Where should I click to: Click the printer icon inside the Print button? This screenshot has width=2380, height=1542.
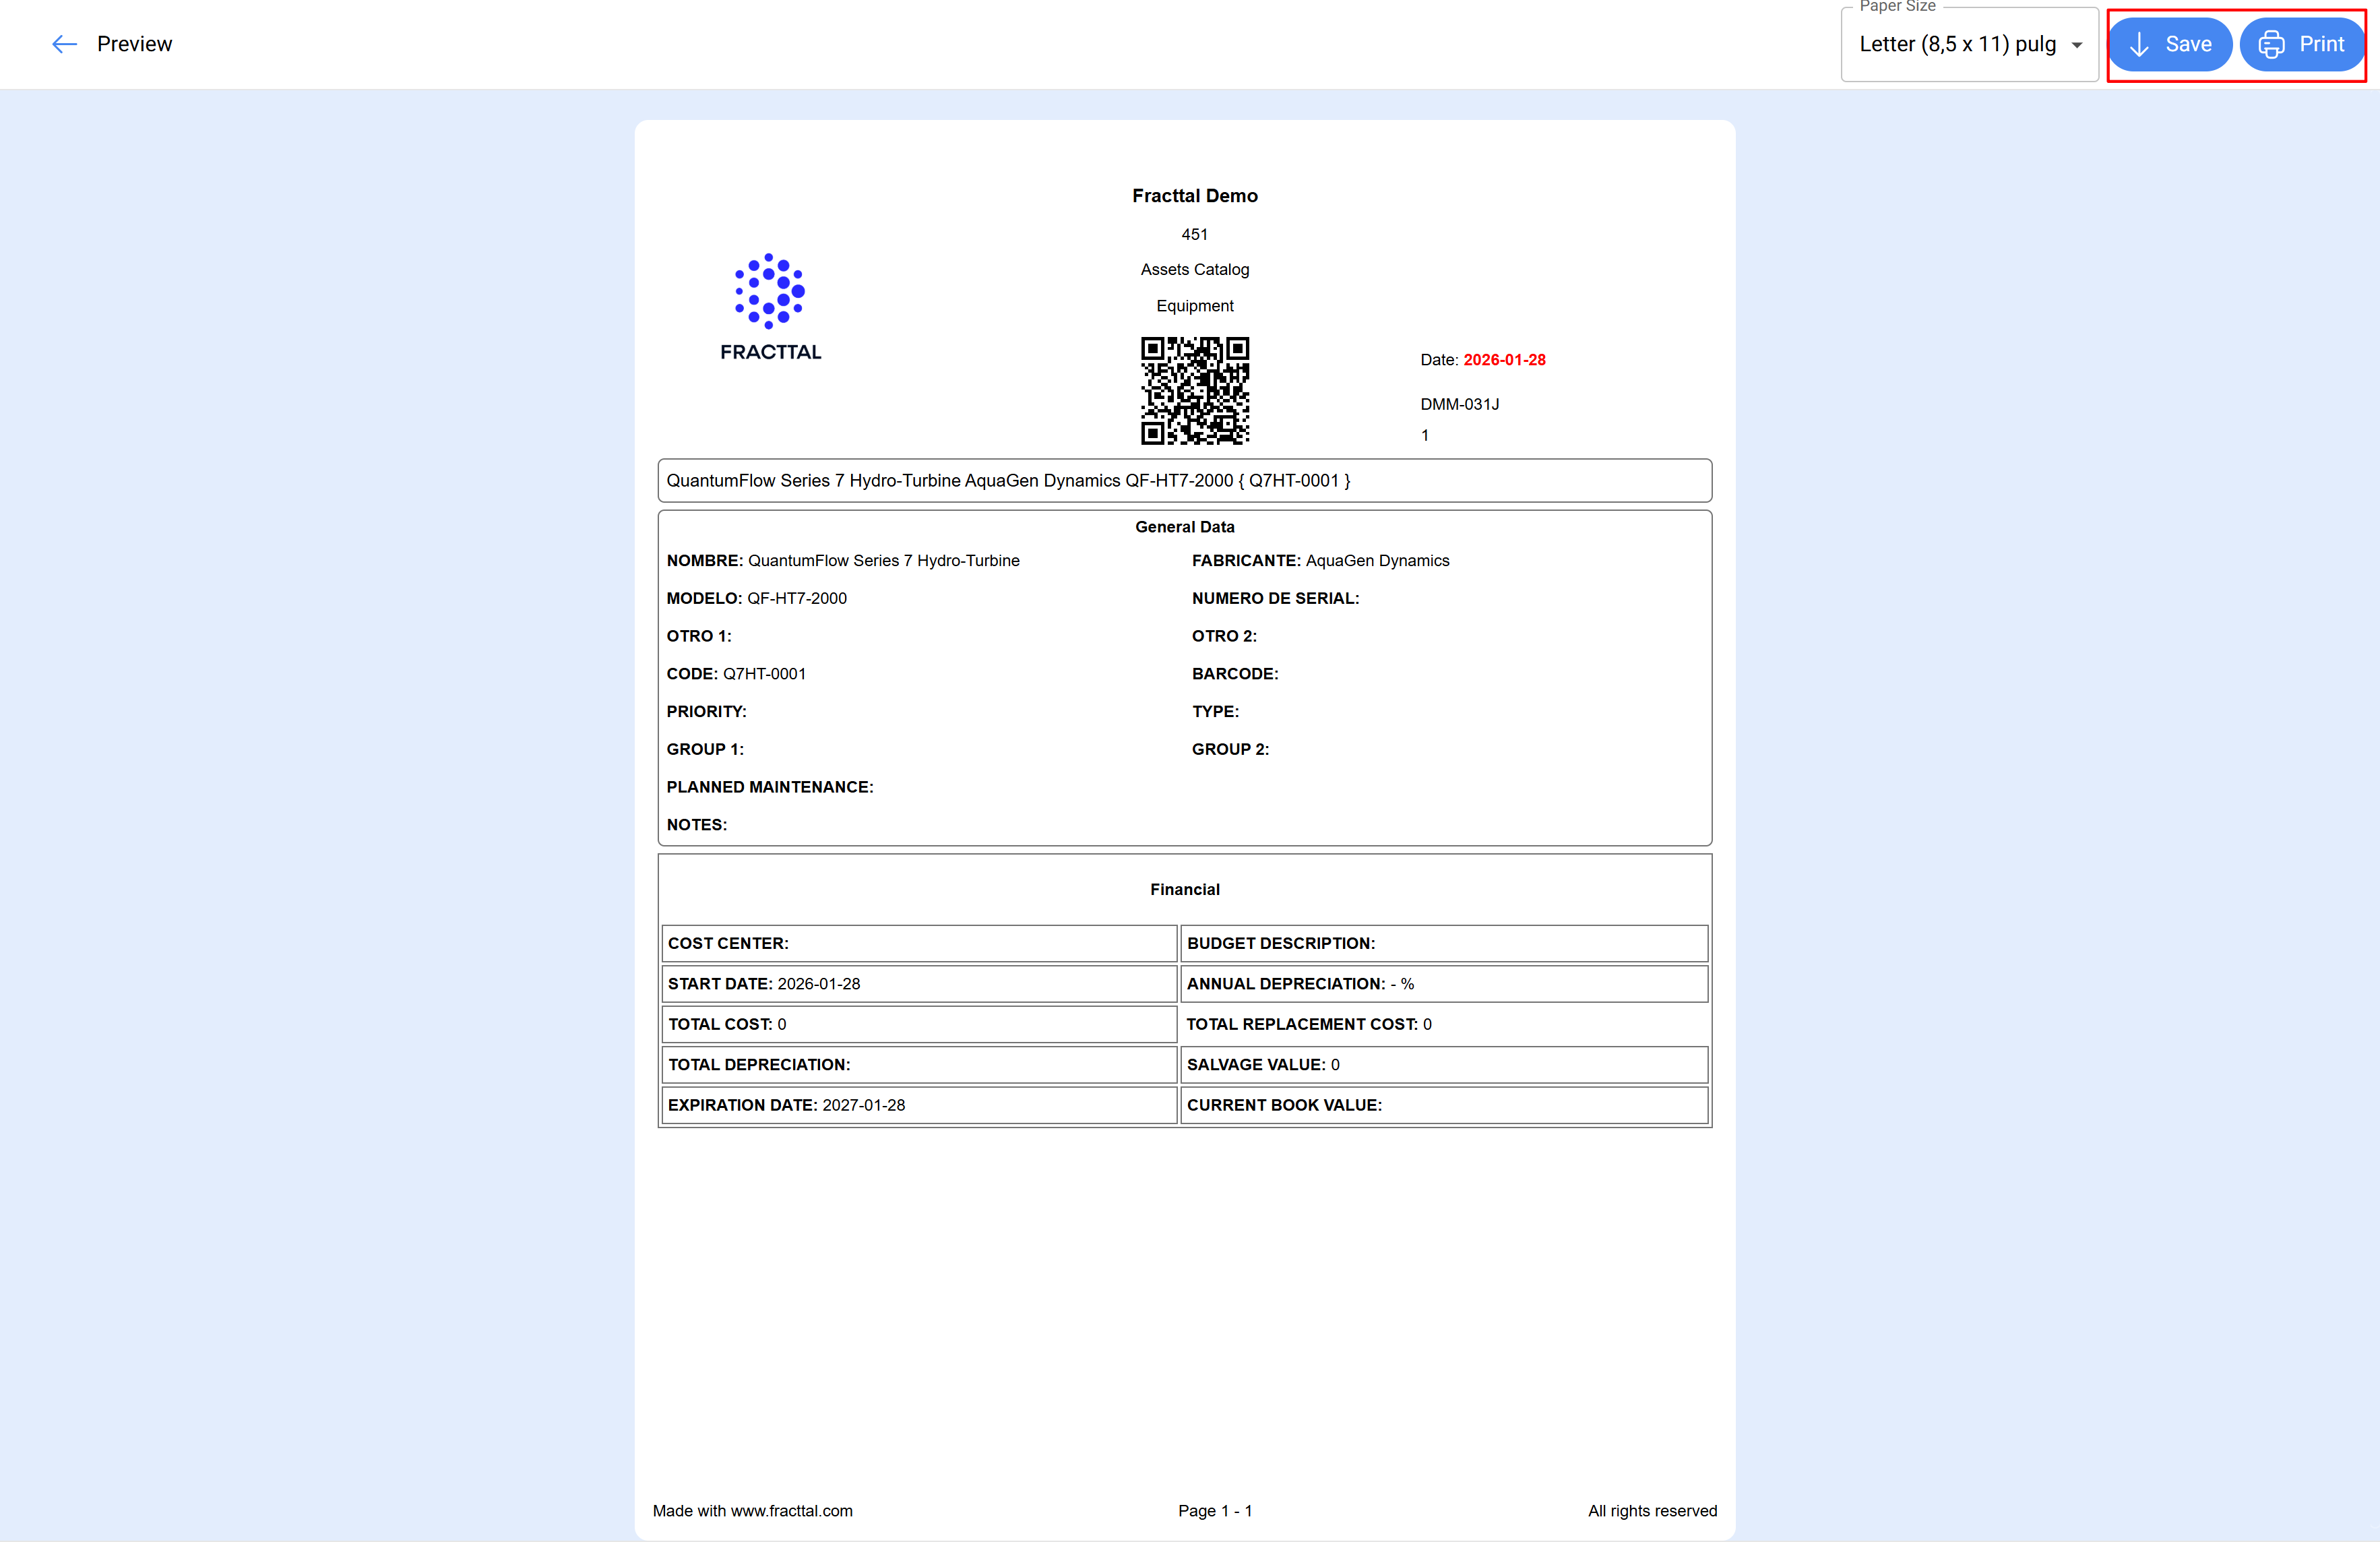coord(2270,44)
